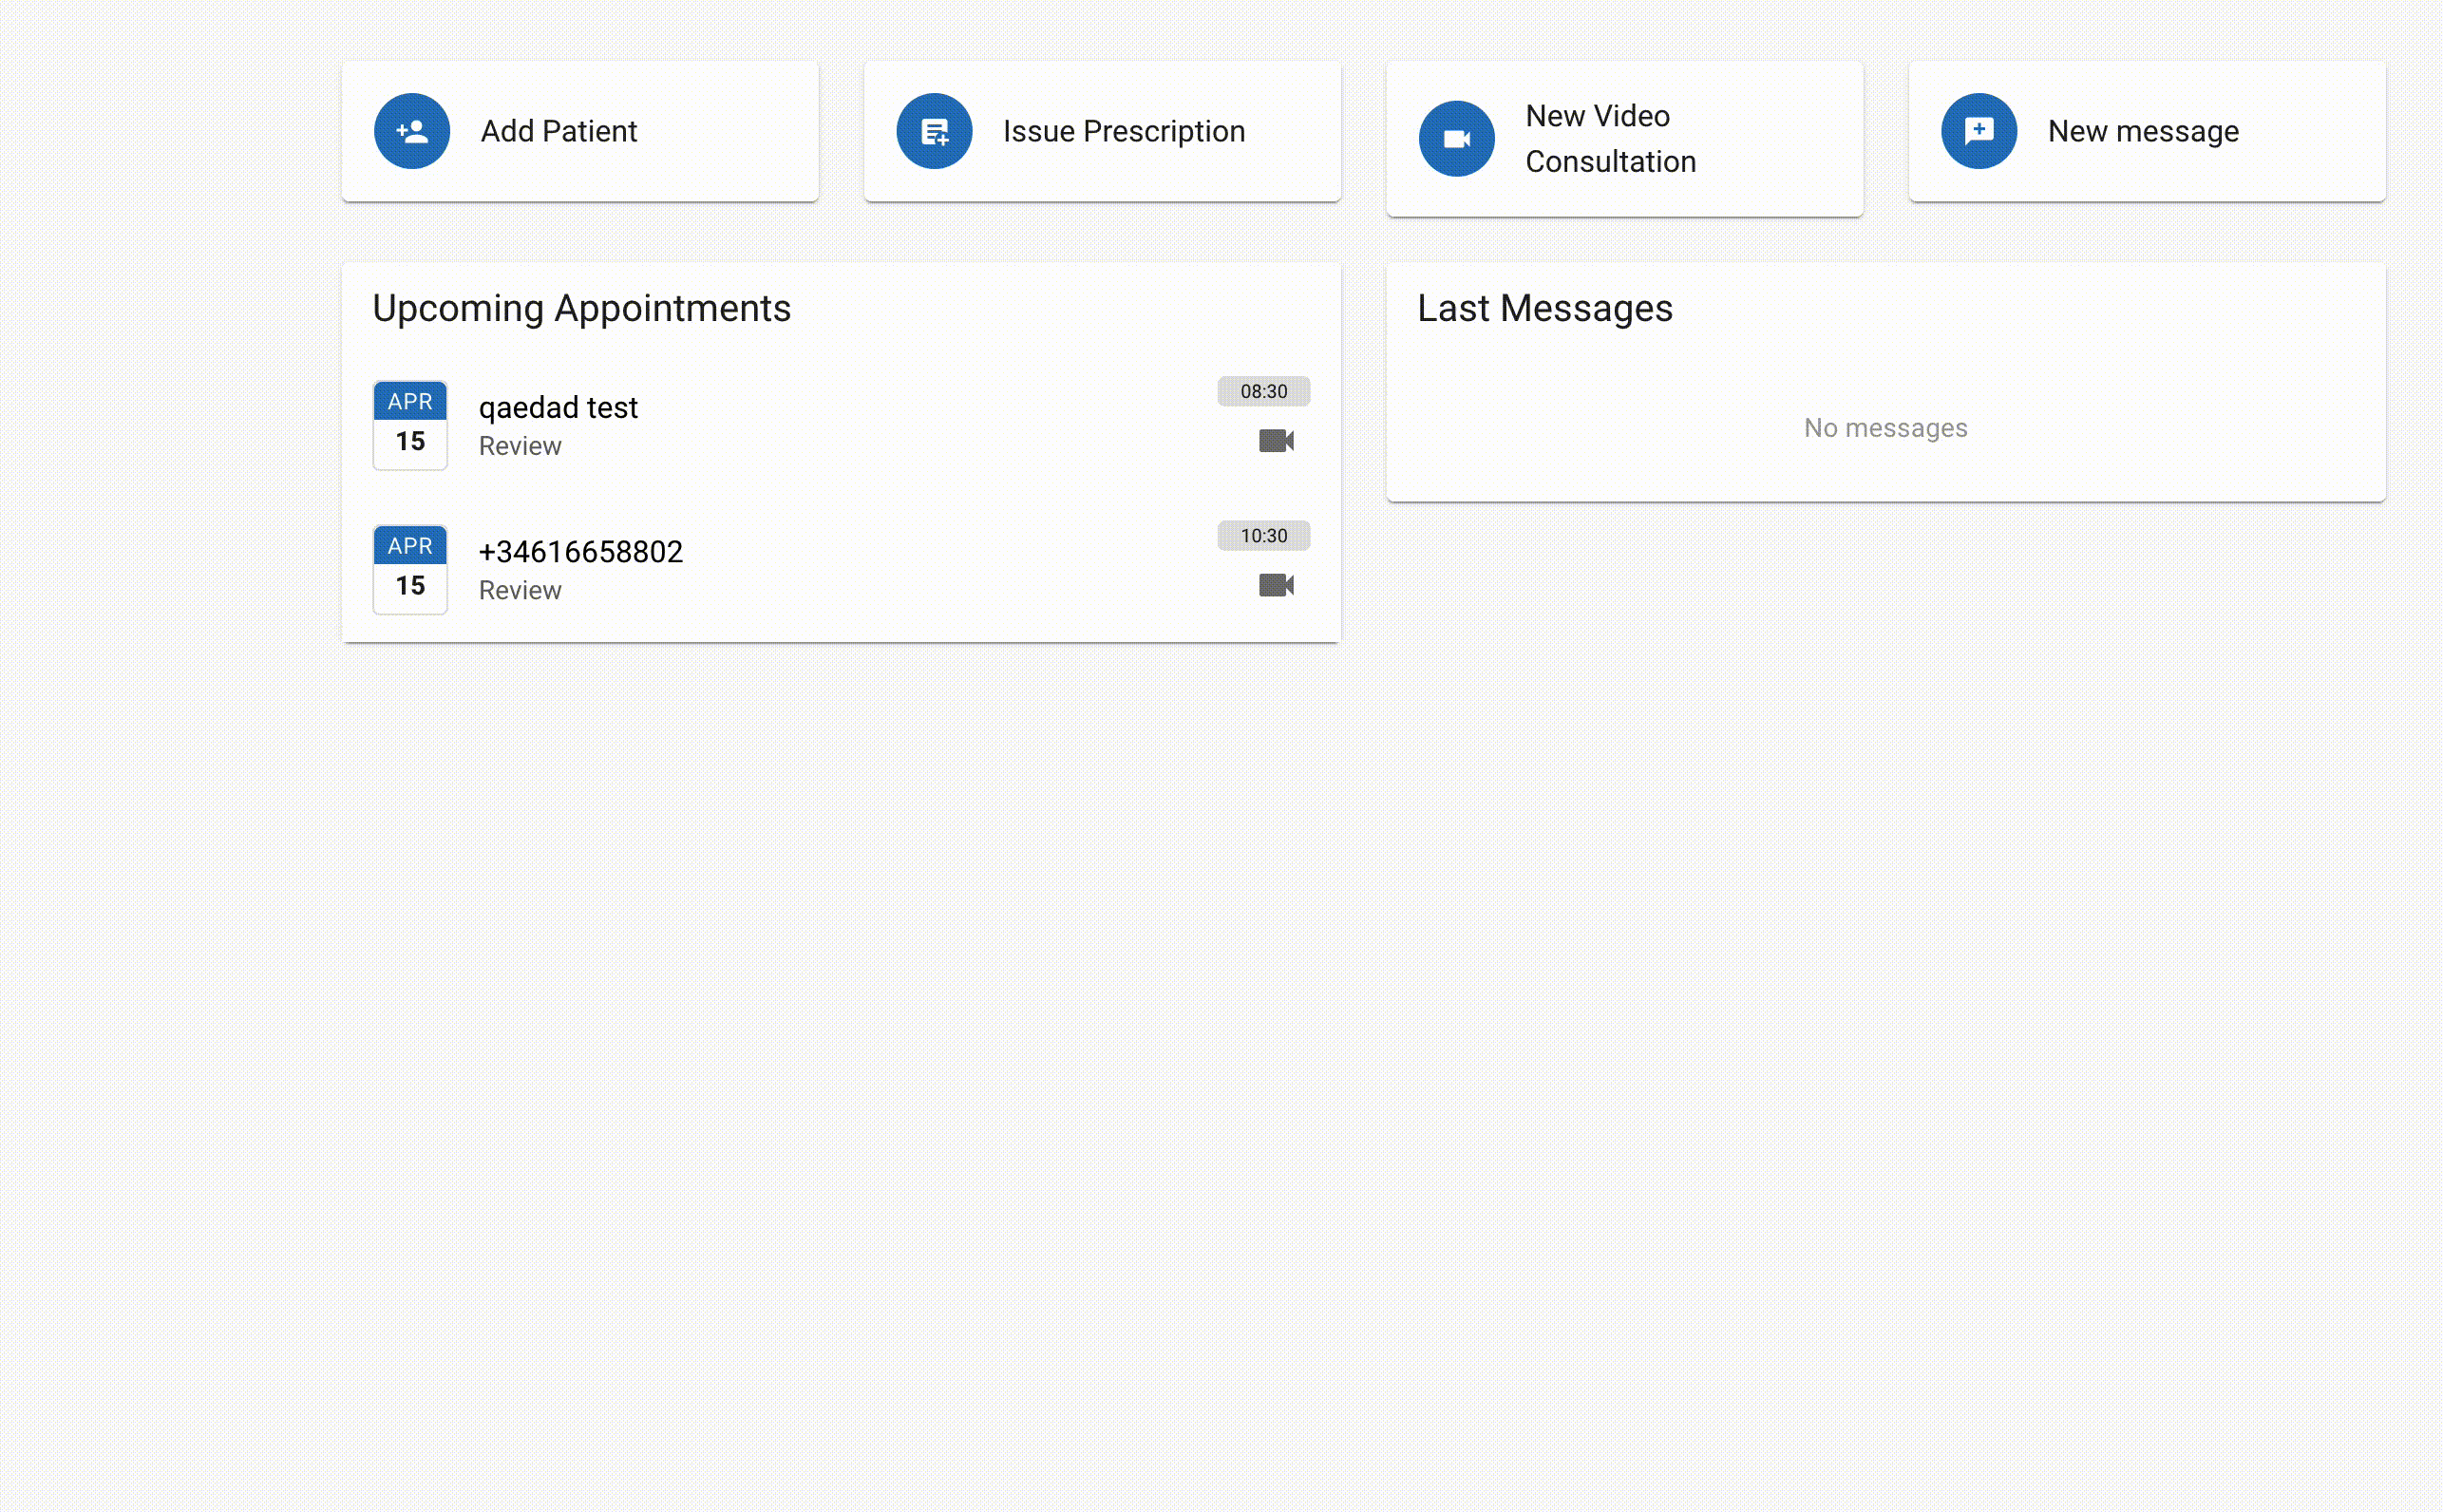
Task: Click the Issue Prescription document icon
Action: (x=934, y=131)
